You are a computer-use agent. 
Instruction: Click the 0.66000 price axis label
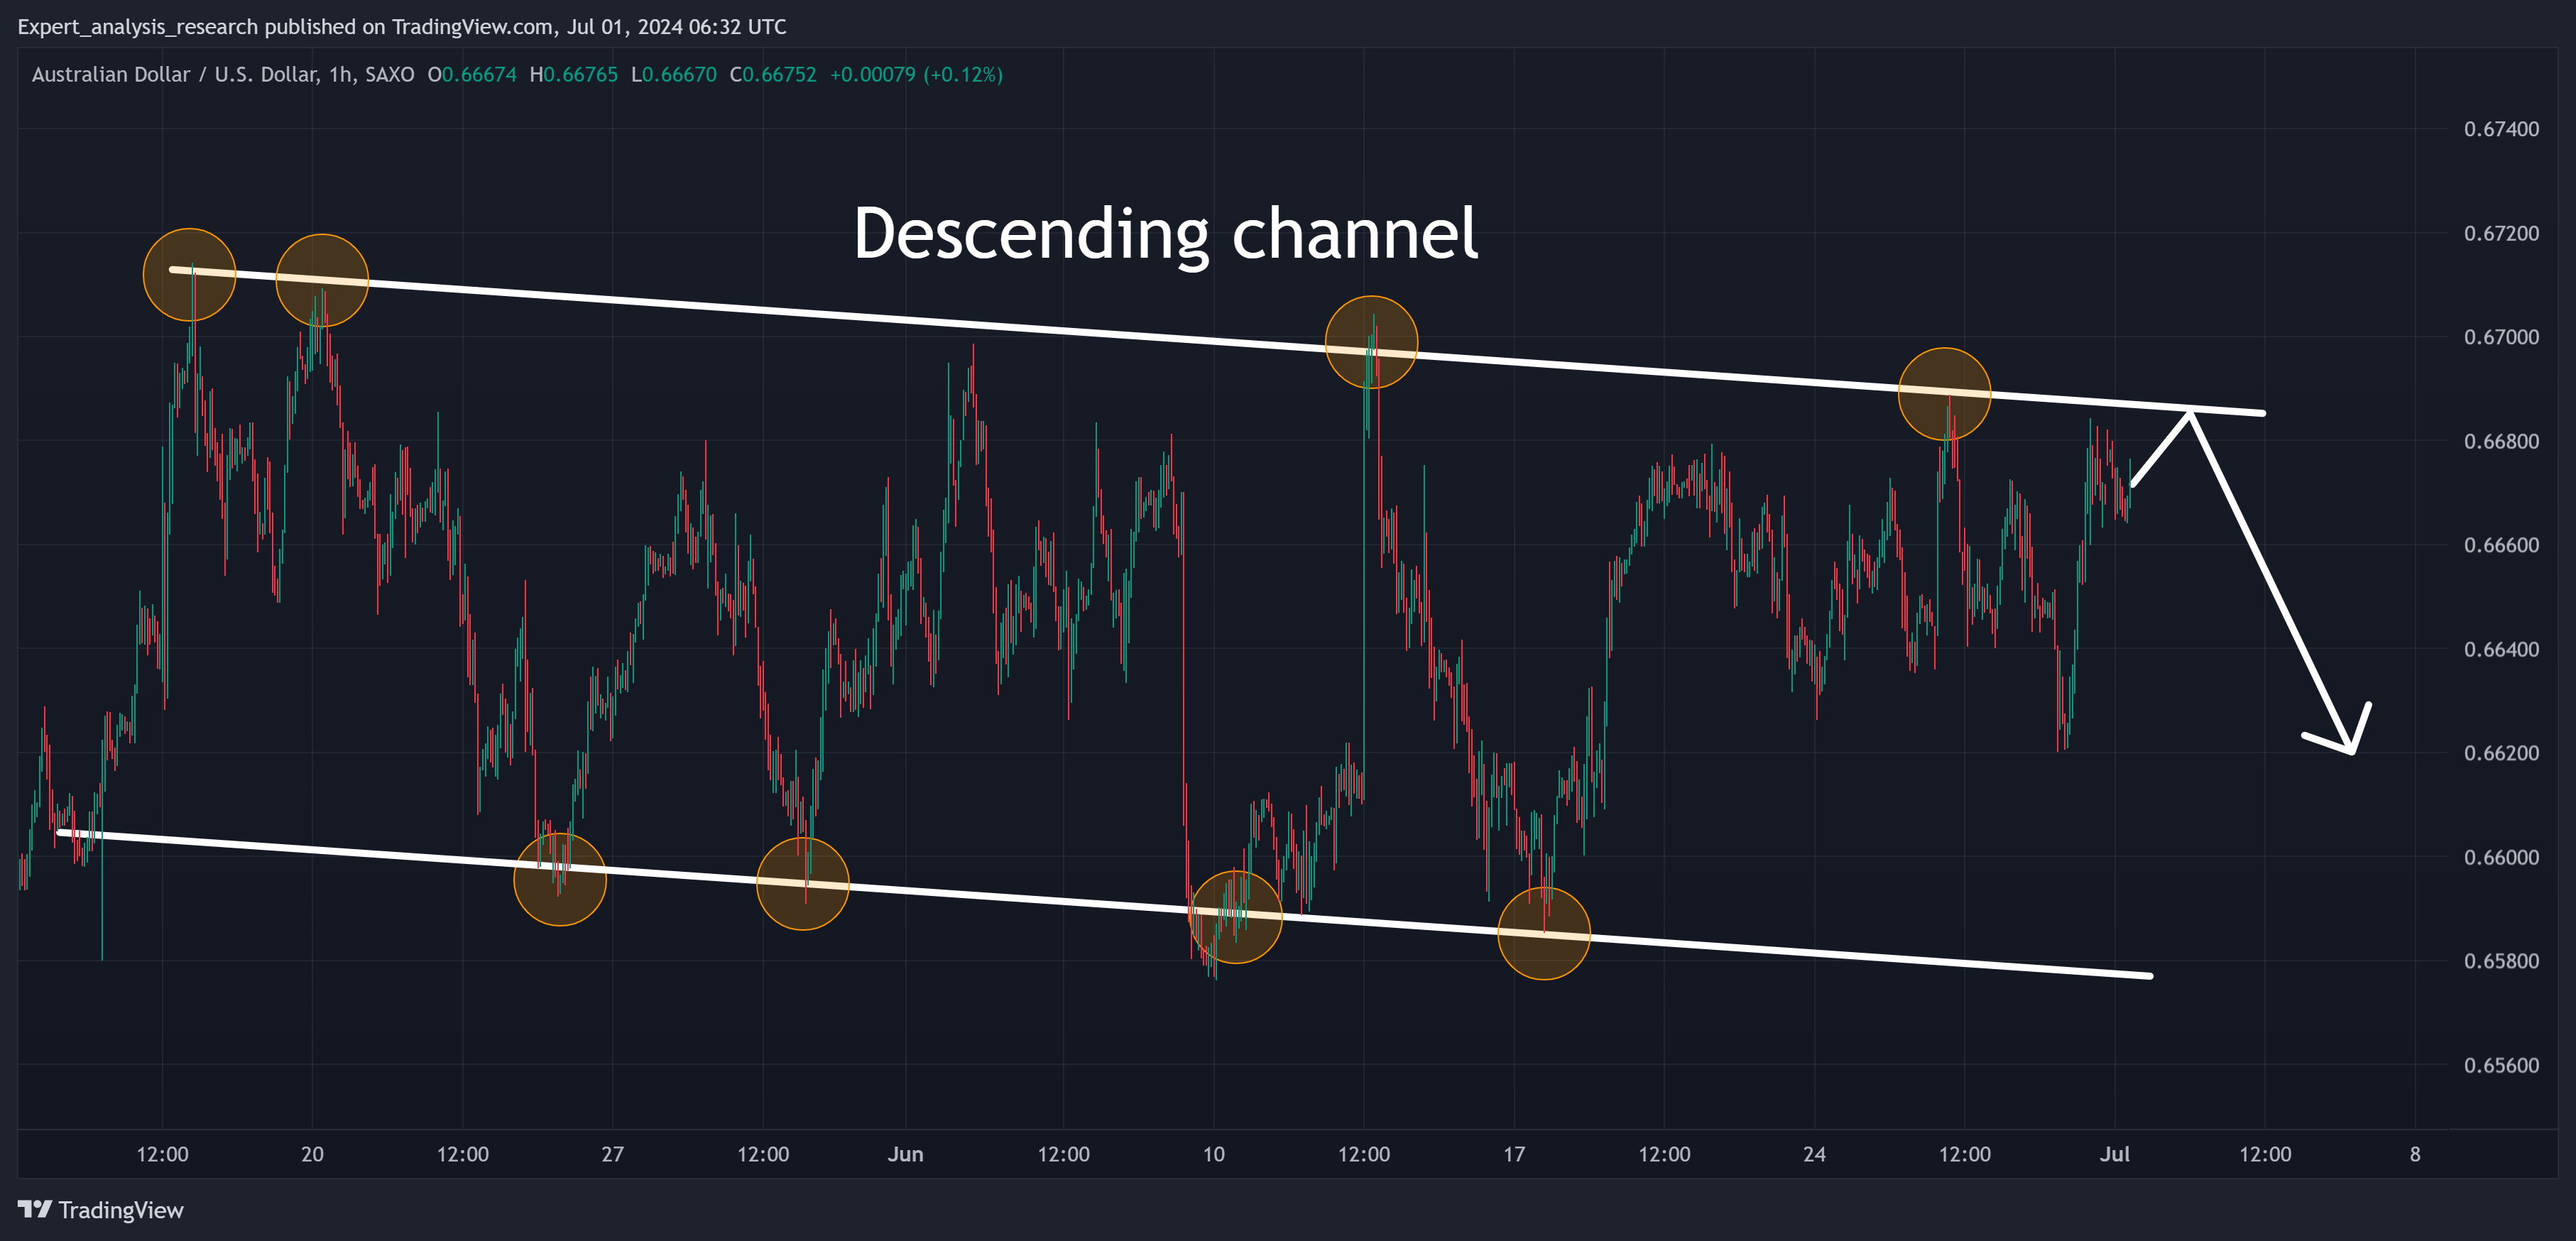pos(2501,857)
